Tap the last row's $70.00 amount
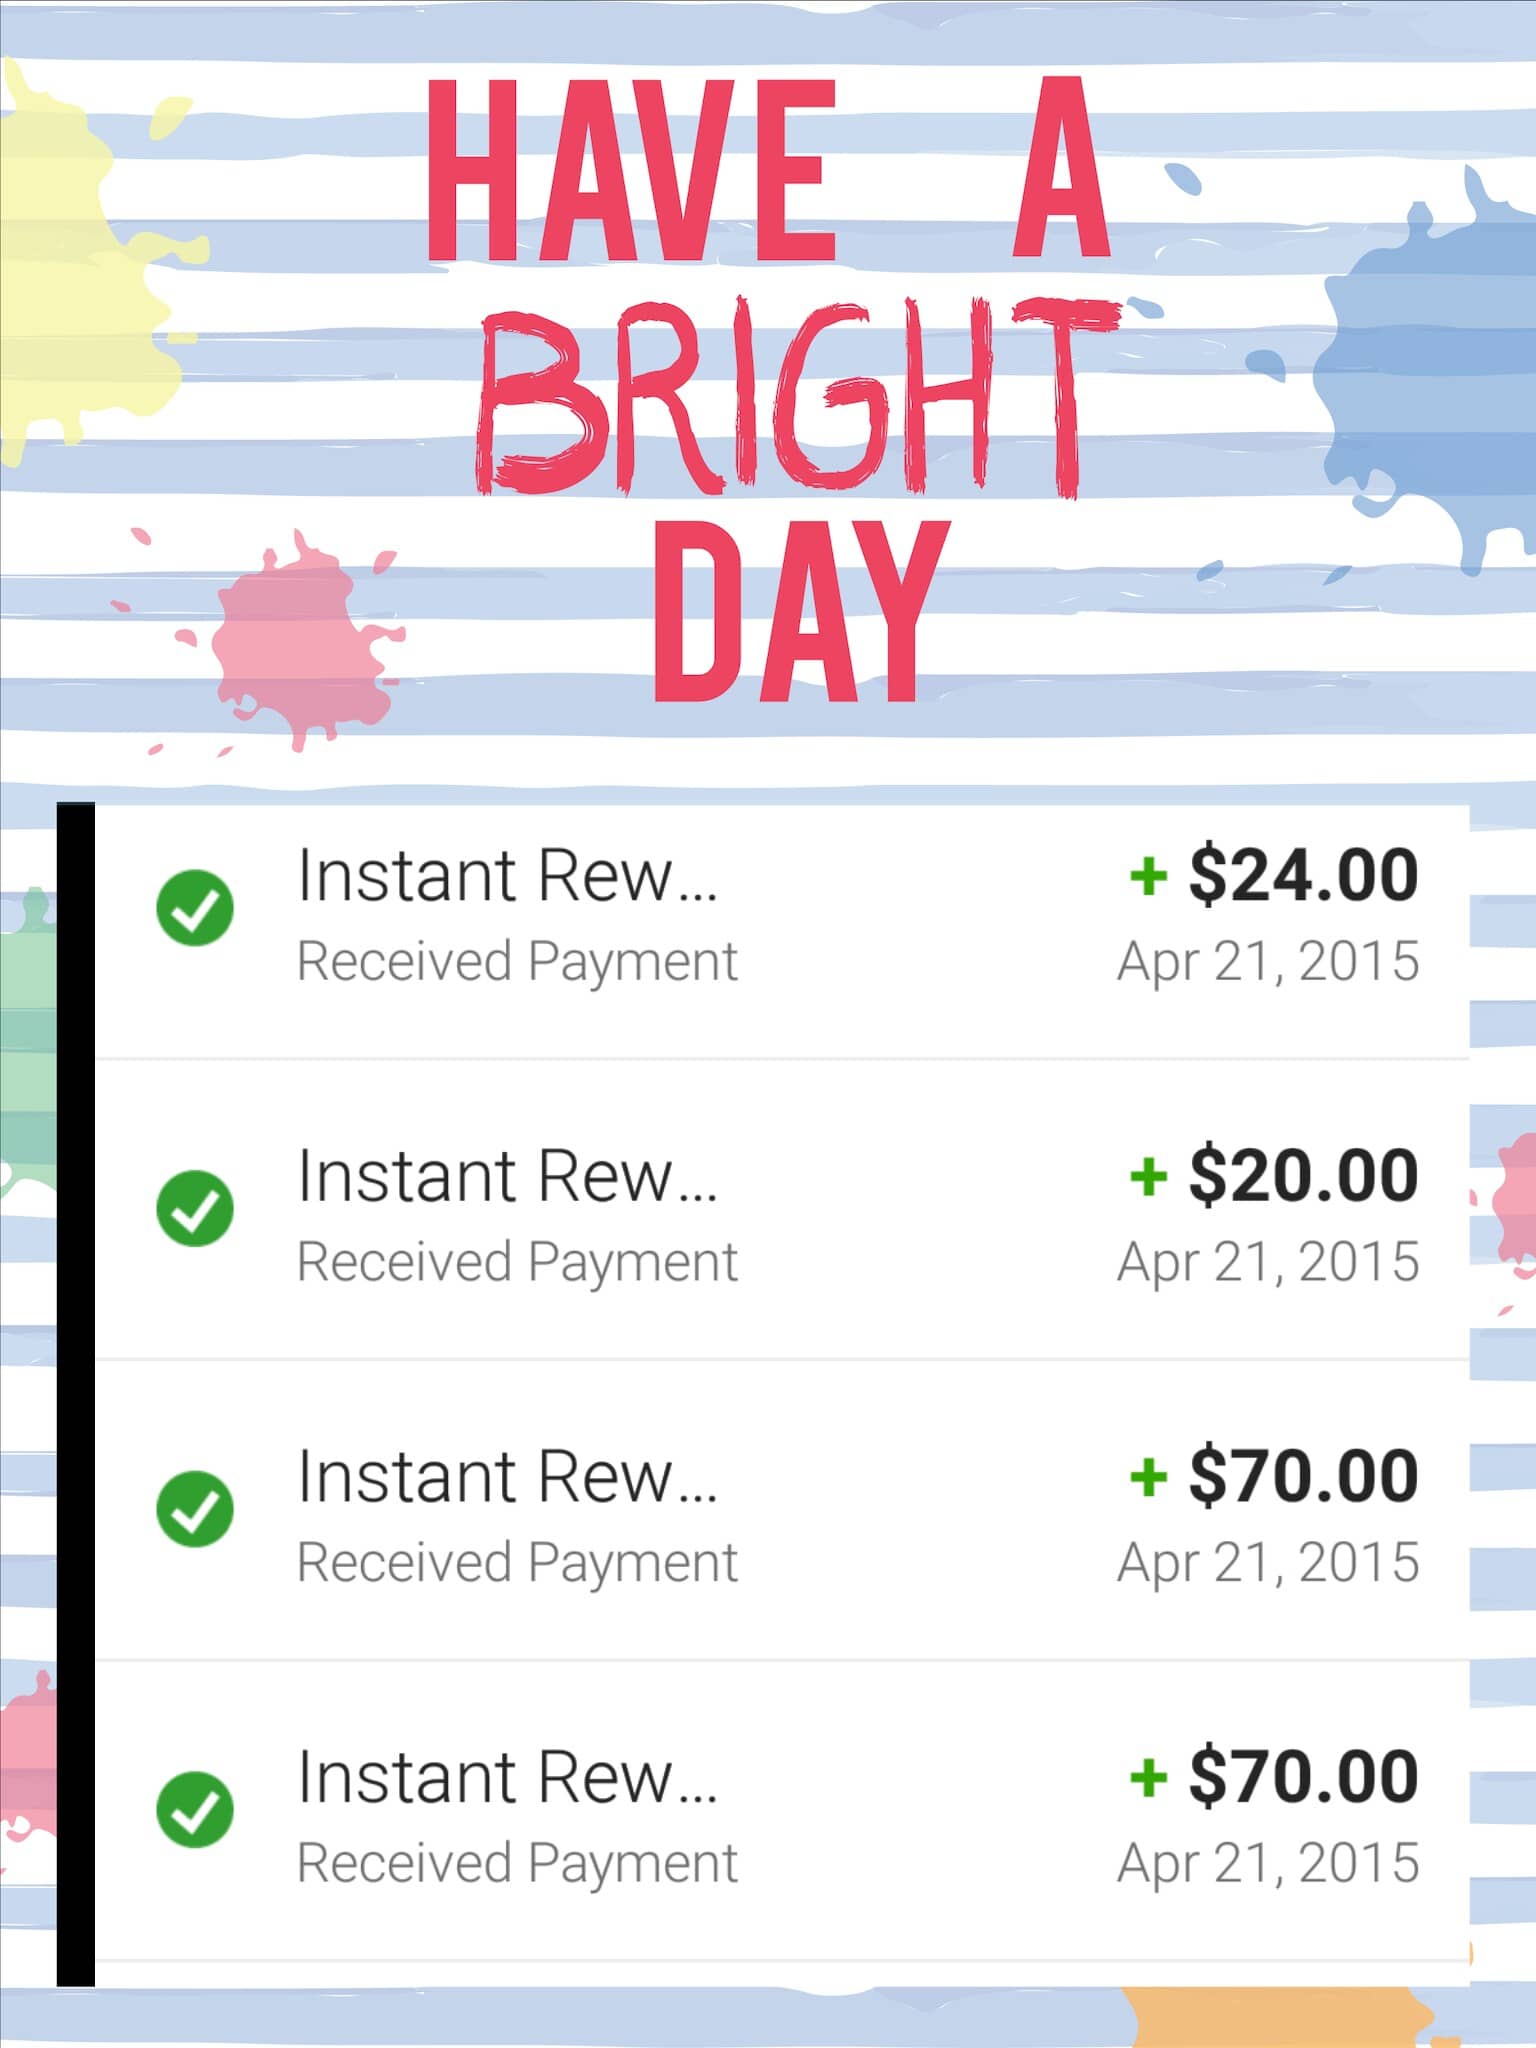 pos(1303,1777)
